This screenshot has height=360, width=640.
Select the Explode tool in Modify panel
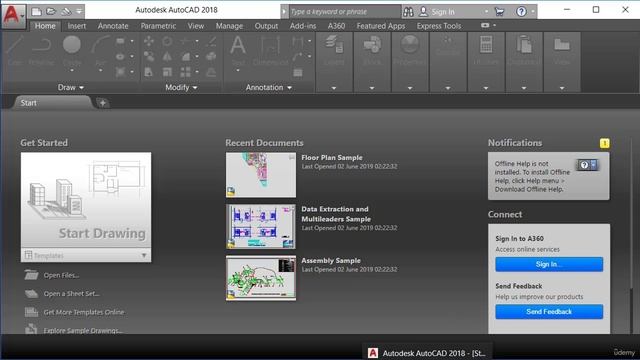coord(211,56)
